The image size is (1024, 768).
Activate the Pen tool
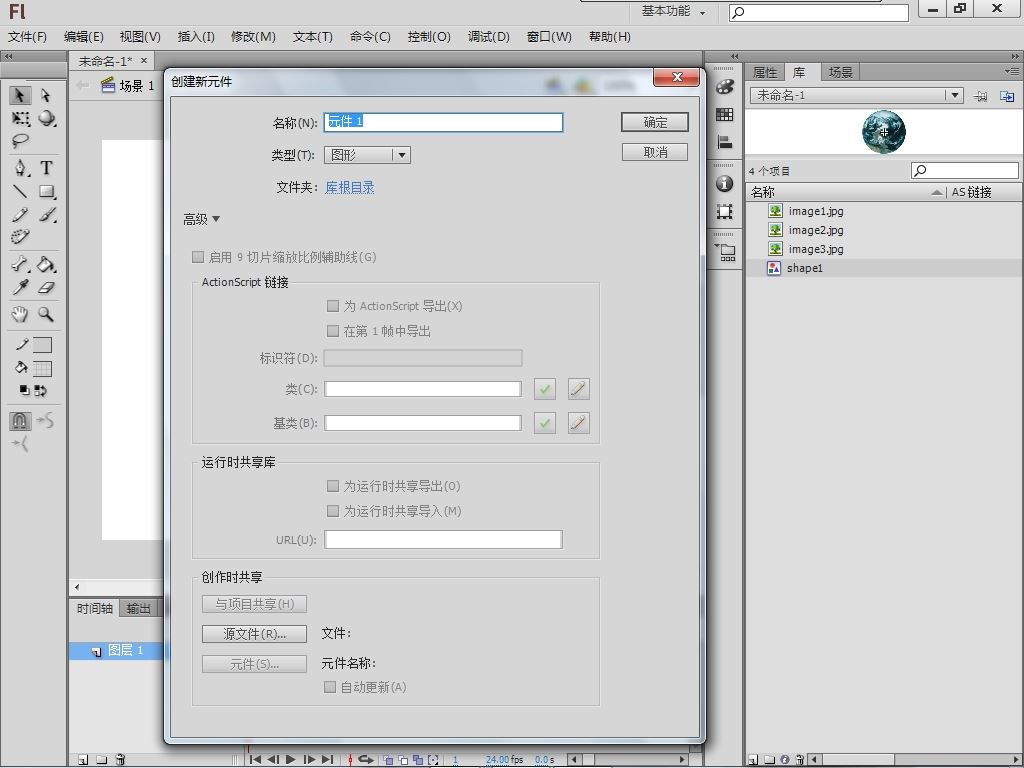tap(20, 168)
